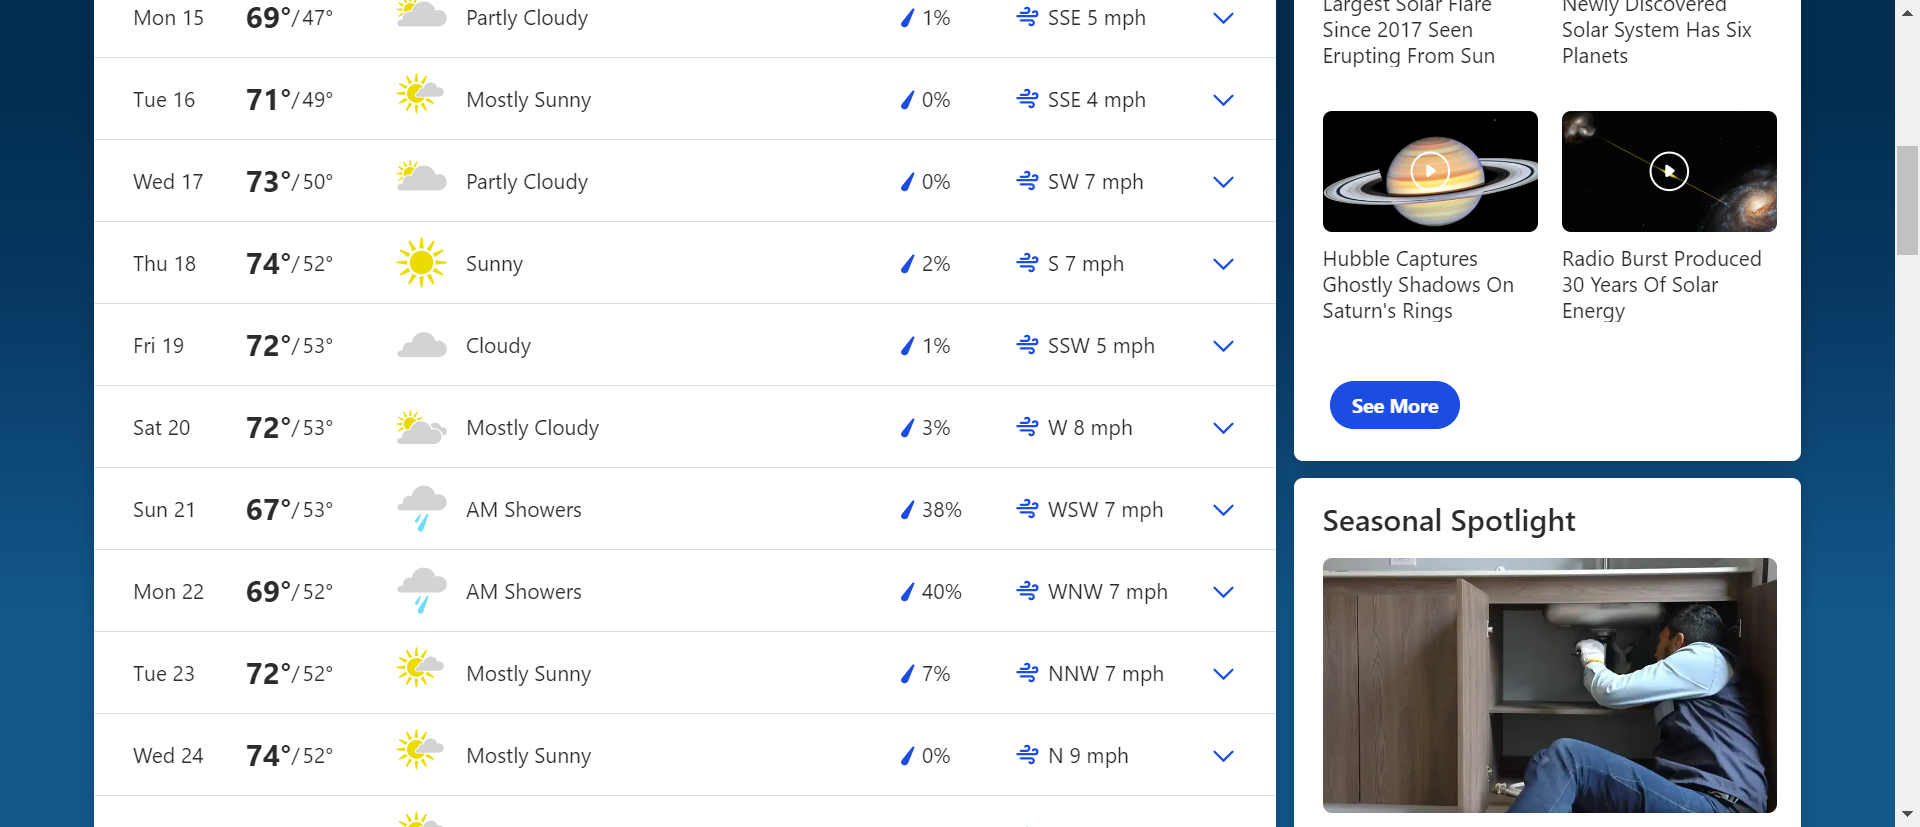The width and height of the screenshot is (1920, 827).
Task: Click the wind icon for Tue 16
Action: [1027, 100]
